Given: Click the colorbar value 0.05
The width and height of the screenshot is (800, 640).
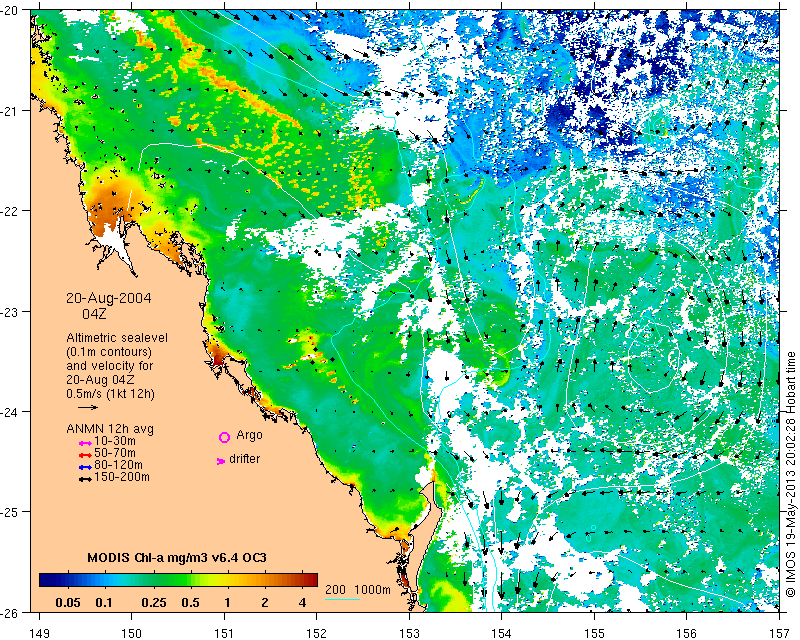Looking at the screenshot, I should click(x=68, y=603).
